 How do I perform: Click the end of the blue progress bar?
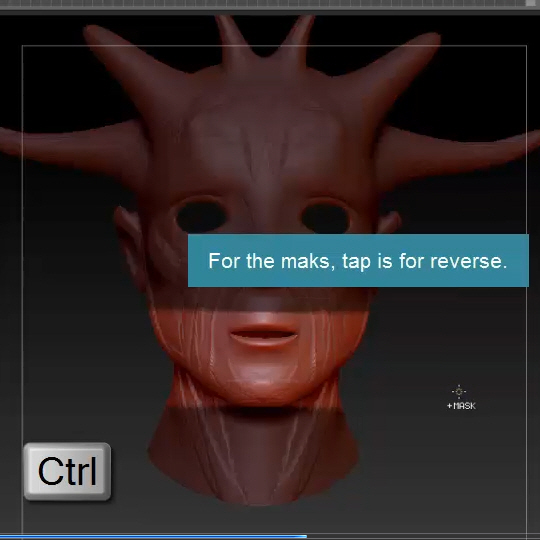(x=305, y=537)
